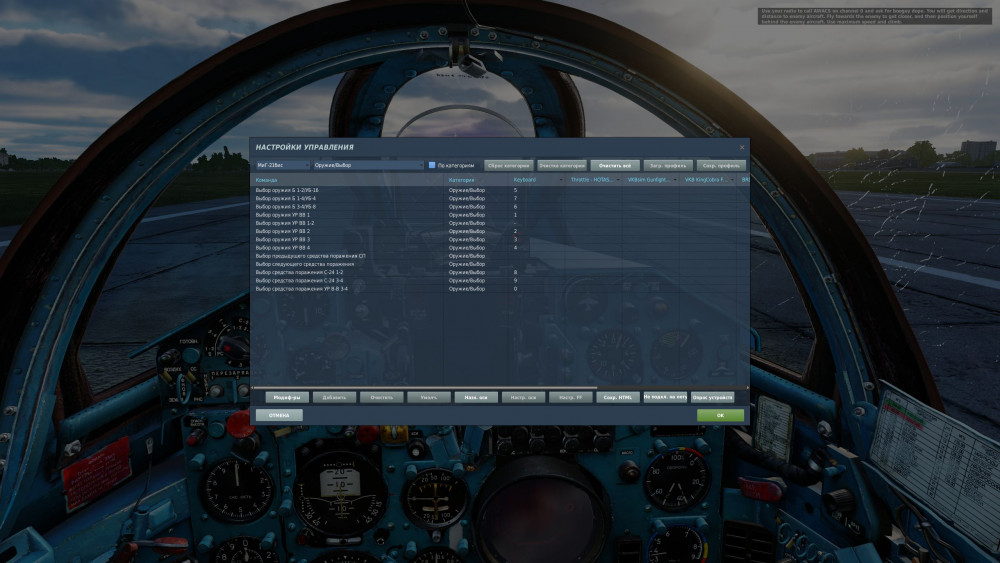Click the 'Сохр. профиль' button
The image size is (1000, 563).
(x=721, y=165)
